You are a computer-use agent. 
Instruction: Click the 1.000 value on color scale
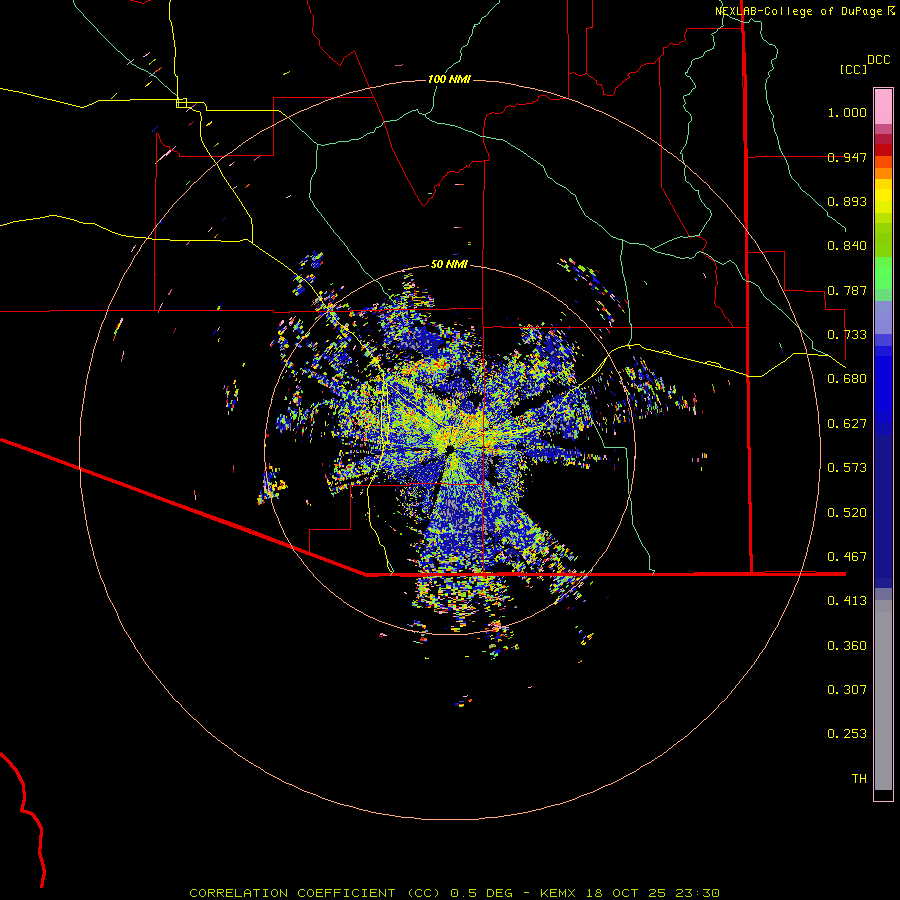pyautogui.click(x=847, y=112)
